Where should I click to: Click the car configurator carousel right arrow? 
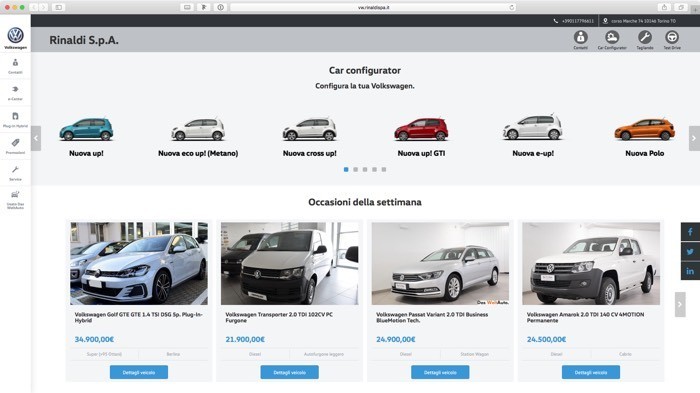(x=694, y=138)
